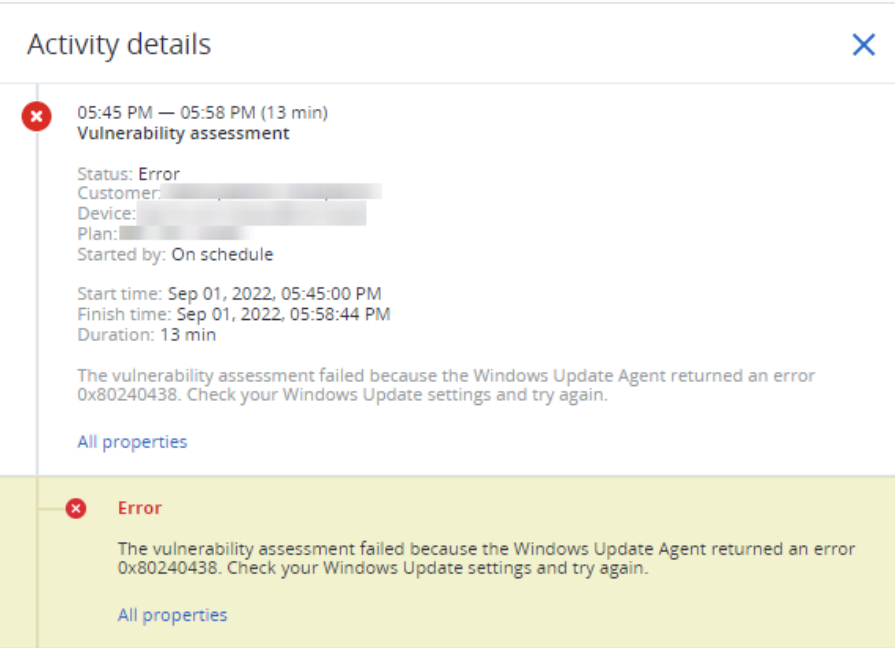The image size is (895, 648).
Task: Click the large red error status icon
Action: tap(37, 116)
